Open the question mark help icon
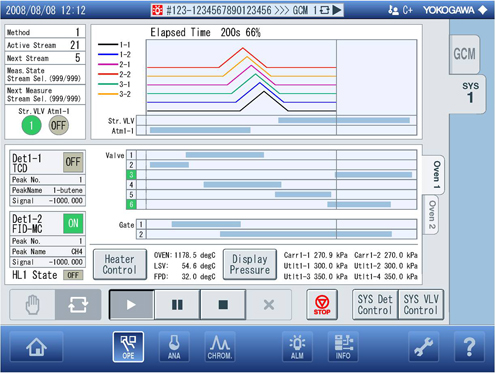Screen dimensions: 495x373 click(x=469, y=347)
